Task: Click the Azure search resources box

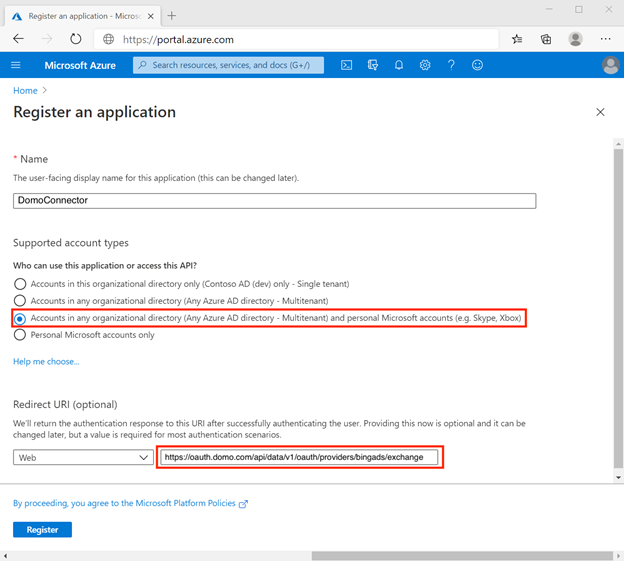Action: point(228,65)
